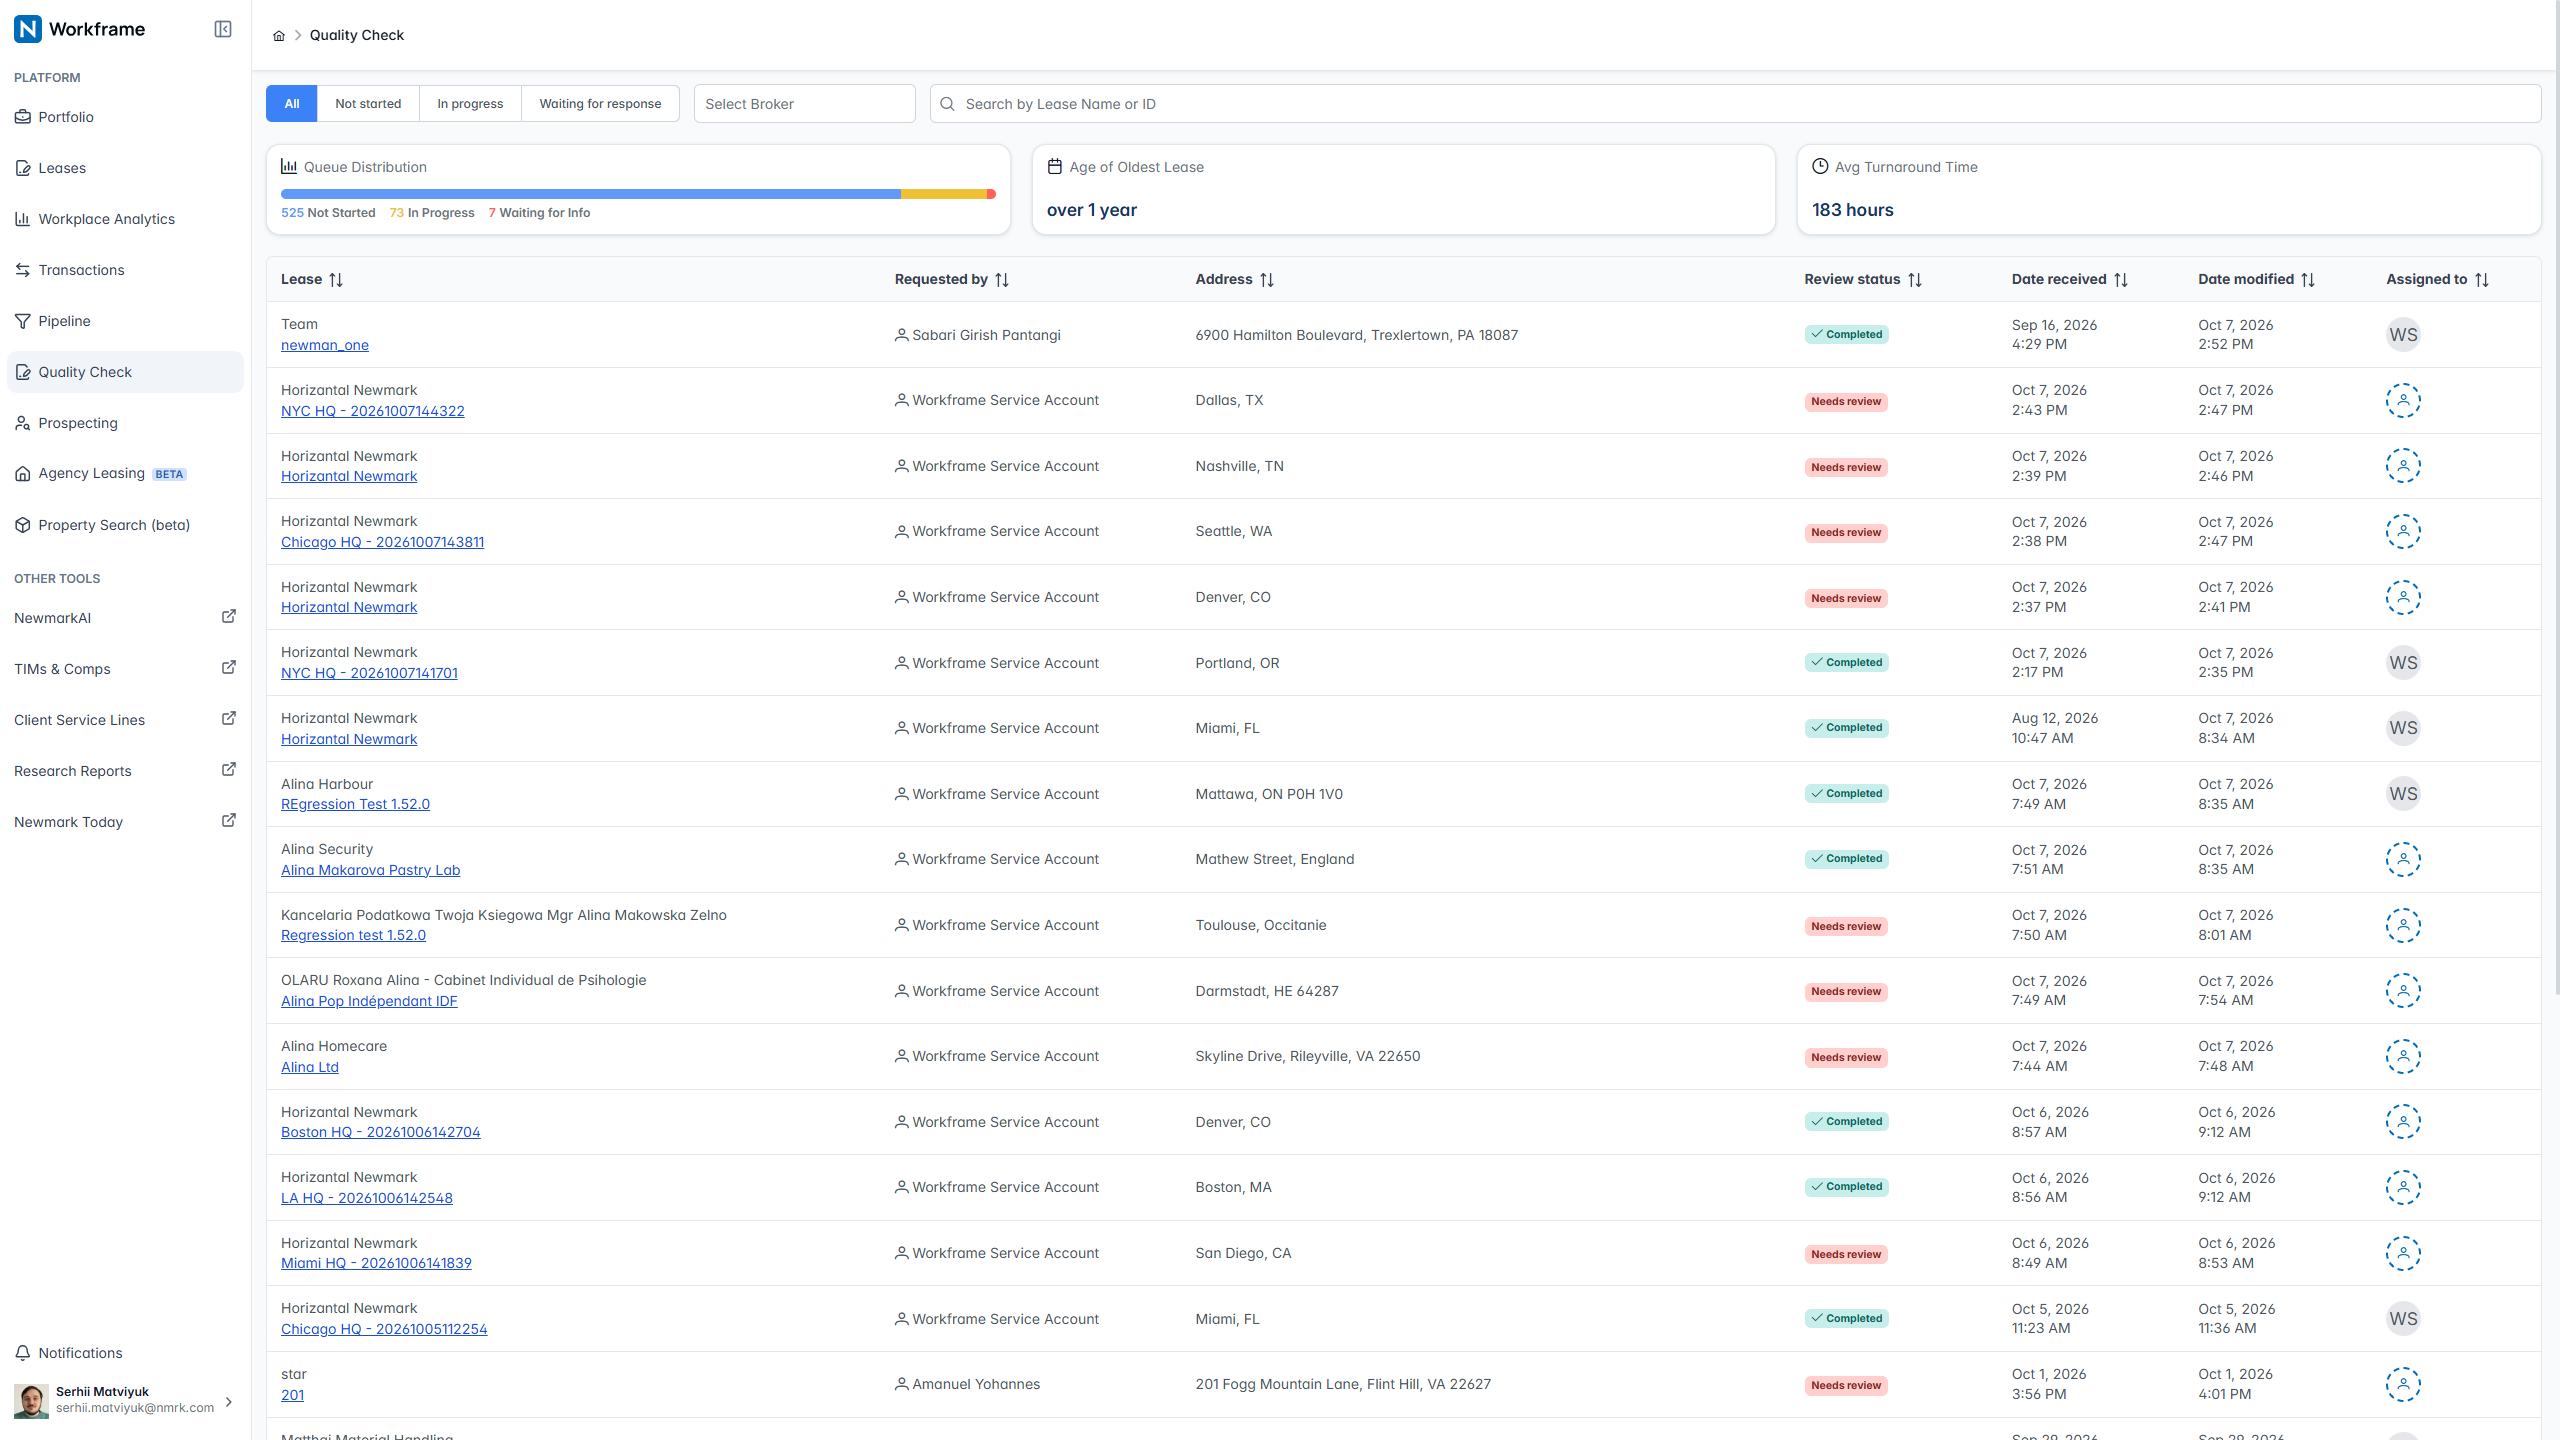Go to home breadcrumb icon
This screenshot has height=1440, width=2560.
tap(279, 35)
